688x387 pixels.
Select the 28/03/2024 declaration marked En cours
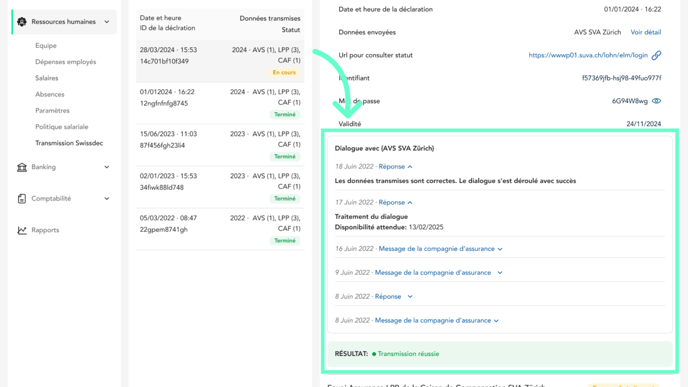[x=220, y=61]
